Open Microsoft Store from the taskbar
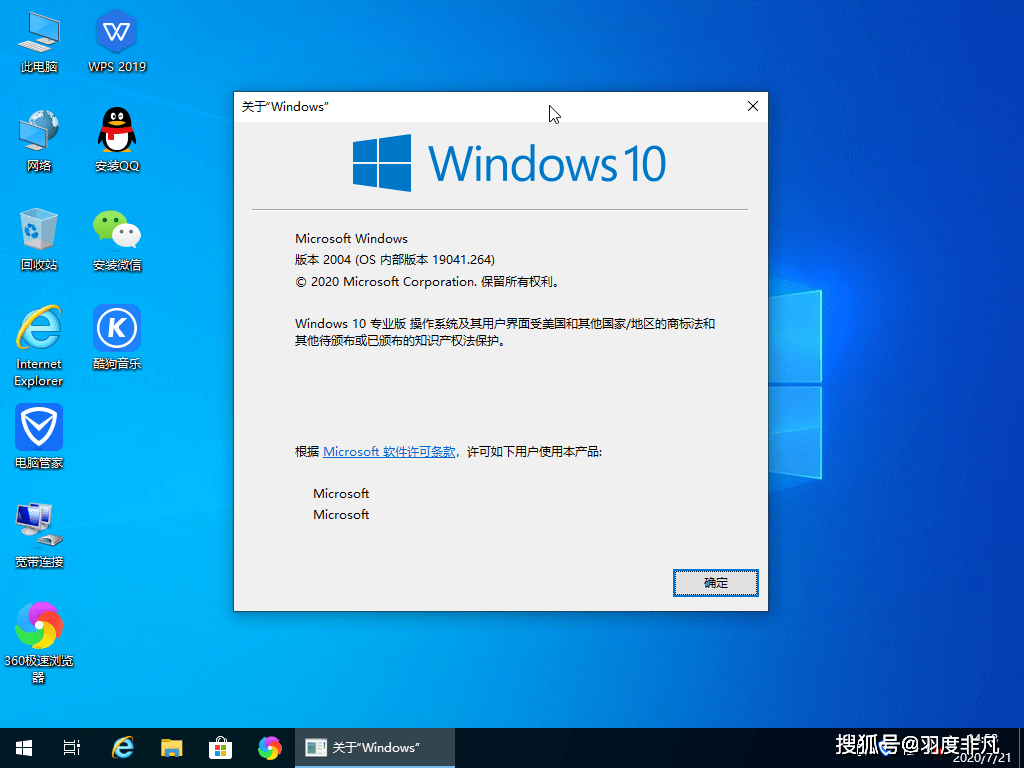 221,748
